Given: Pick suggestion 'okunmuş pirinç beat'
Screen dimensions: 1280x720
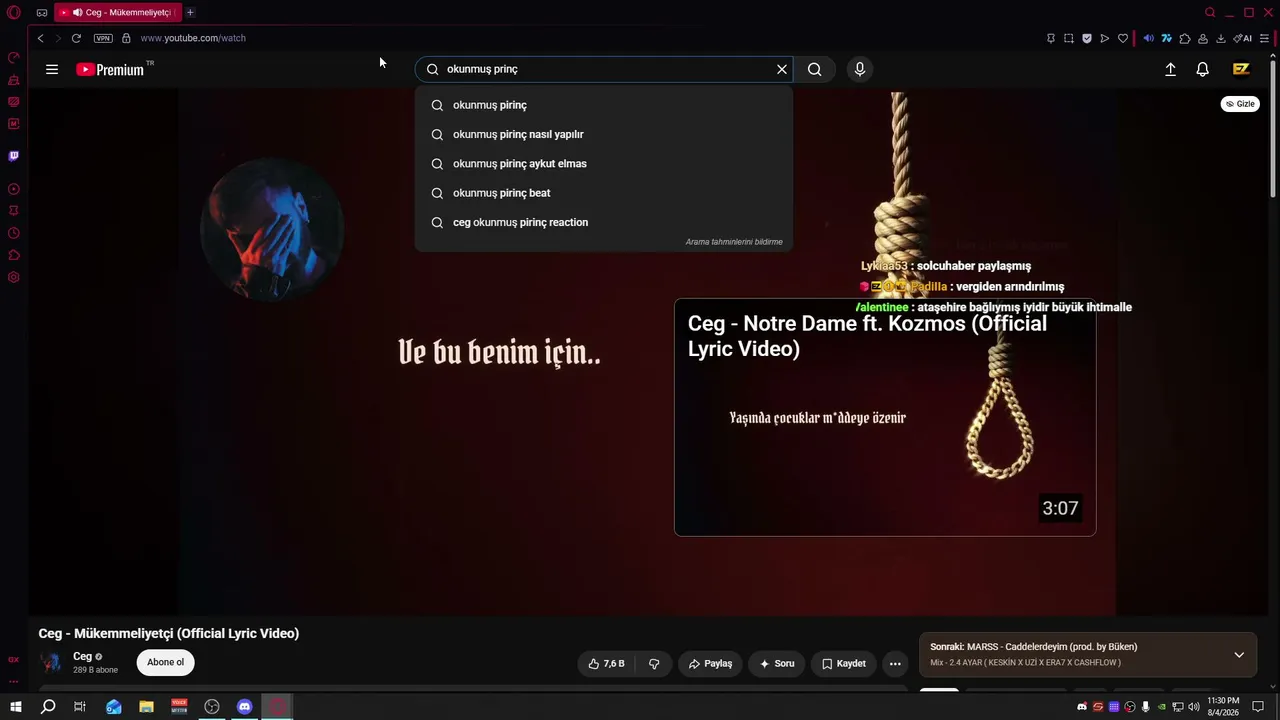Looking at the screenshot, I should 604,193.
